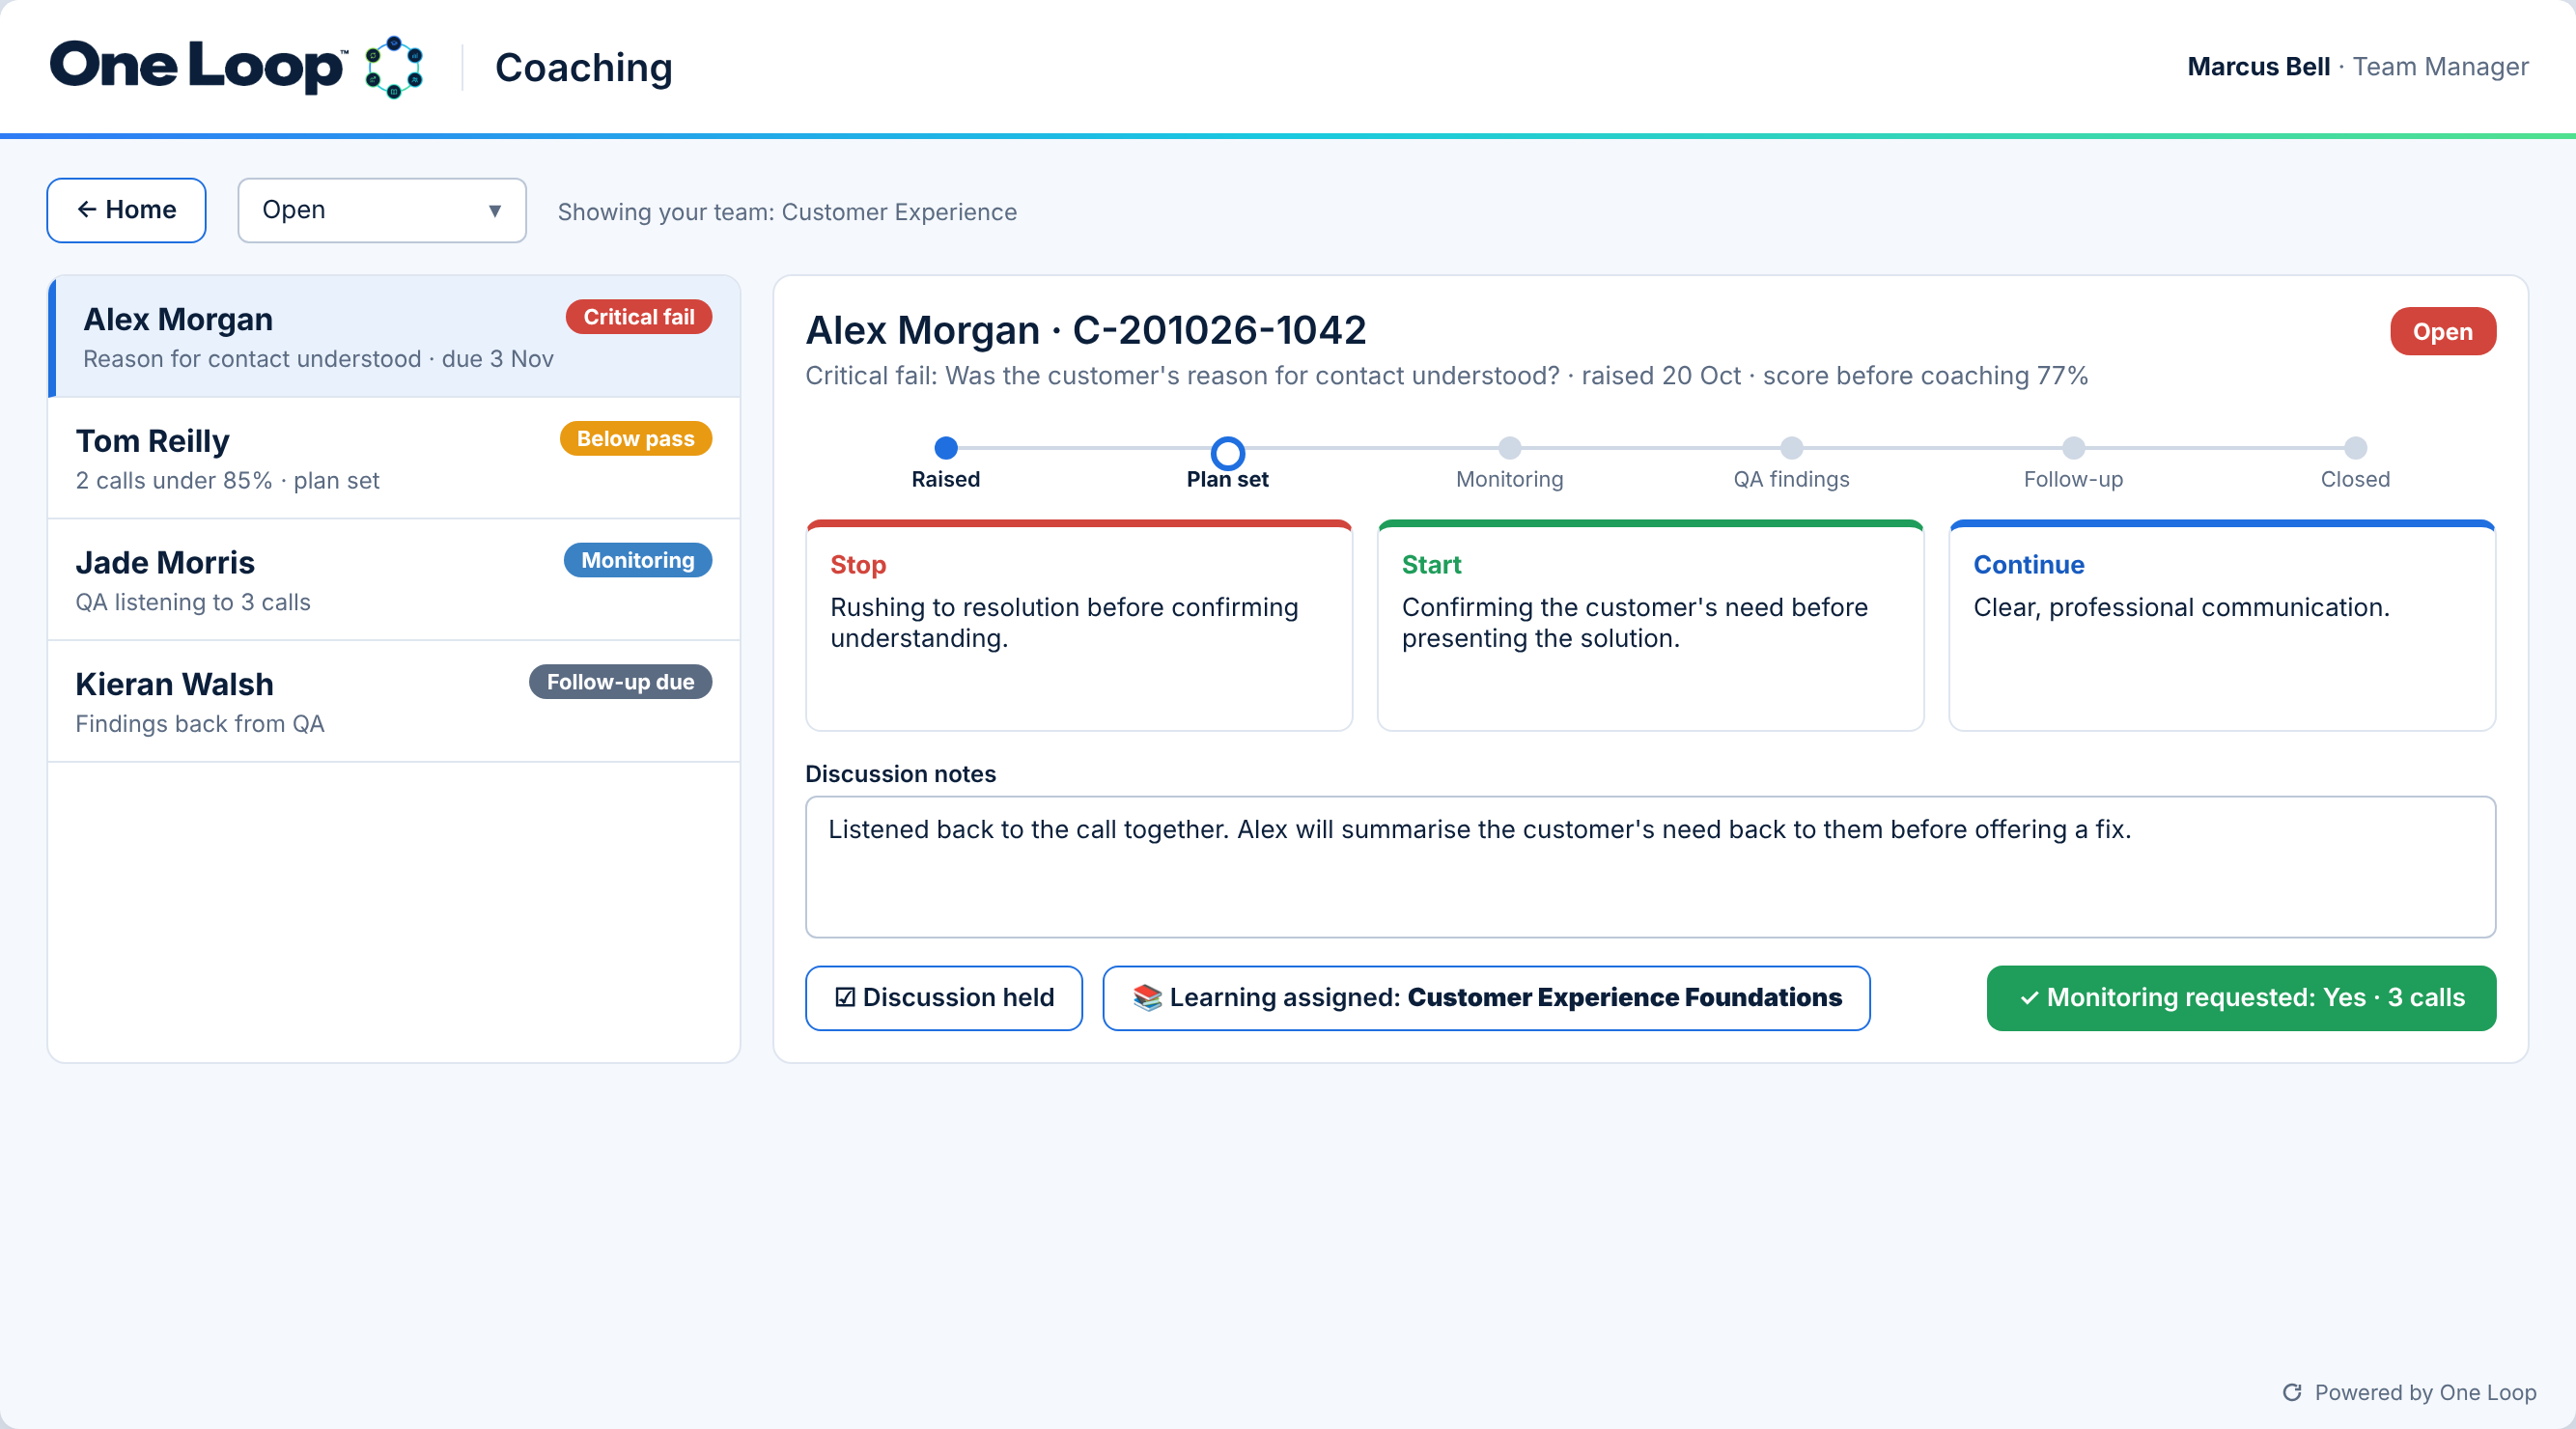The image size is (2576, 1429).
Task: Click the 'Alex Morgan · C-201026-1042' heading
Action: pyautogui.click(x=1086, y=331)
